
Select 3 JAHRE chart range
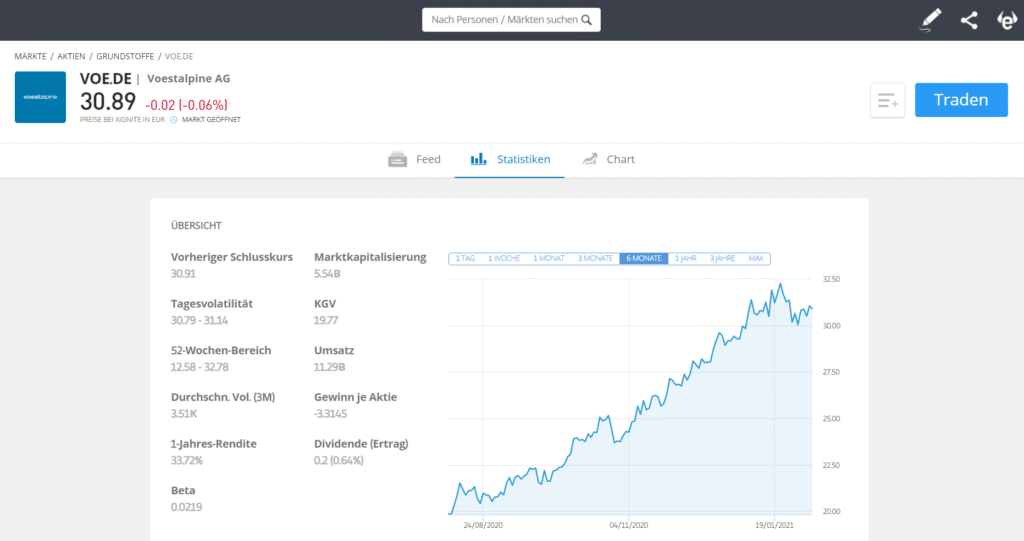point(722,259)
